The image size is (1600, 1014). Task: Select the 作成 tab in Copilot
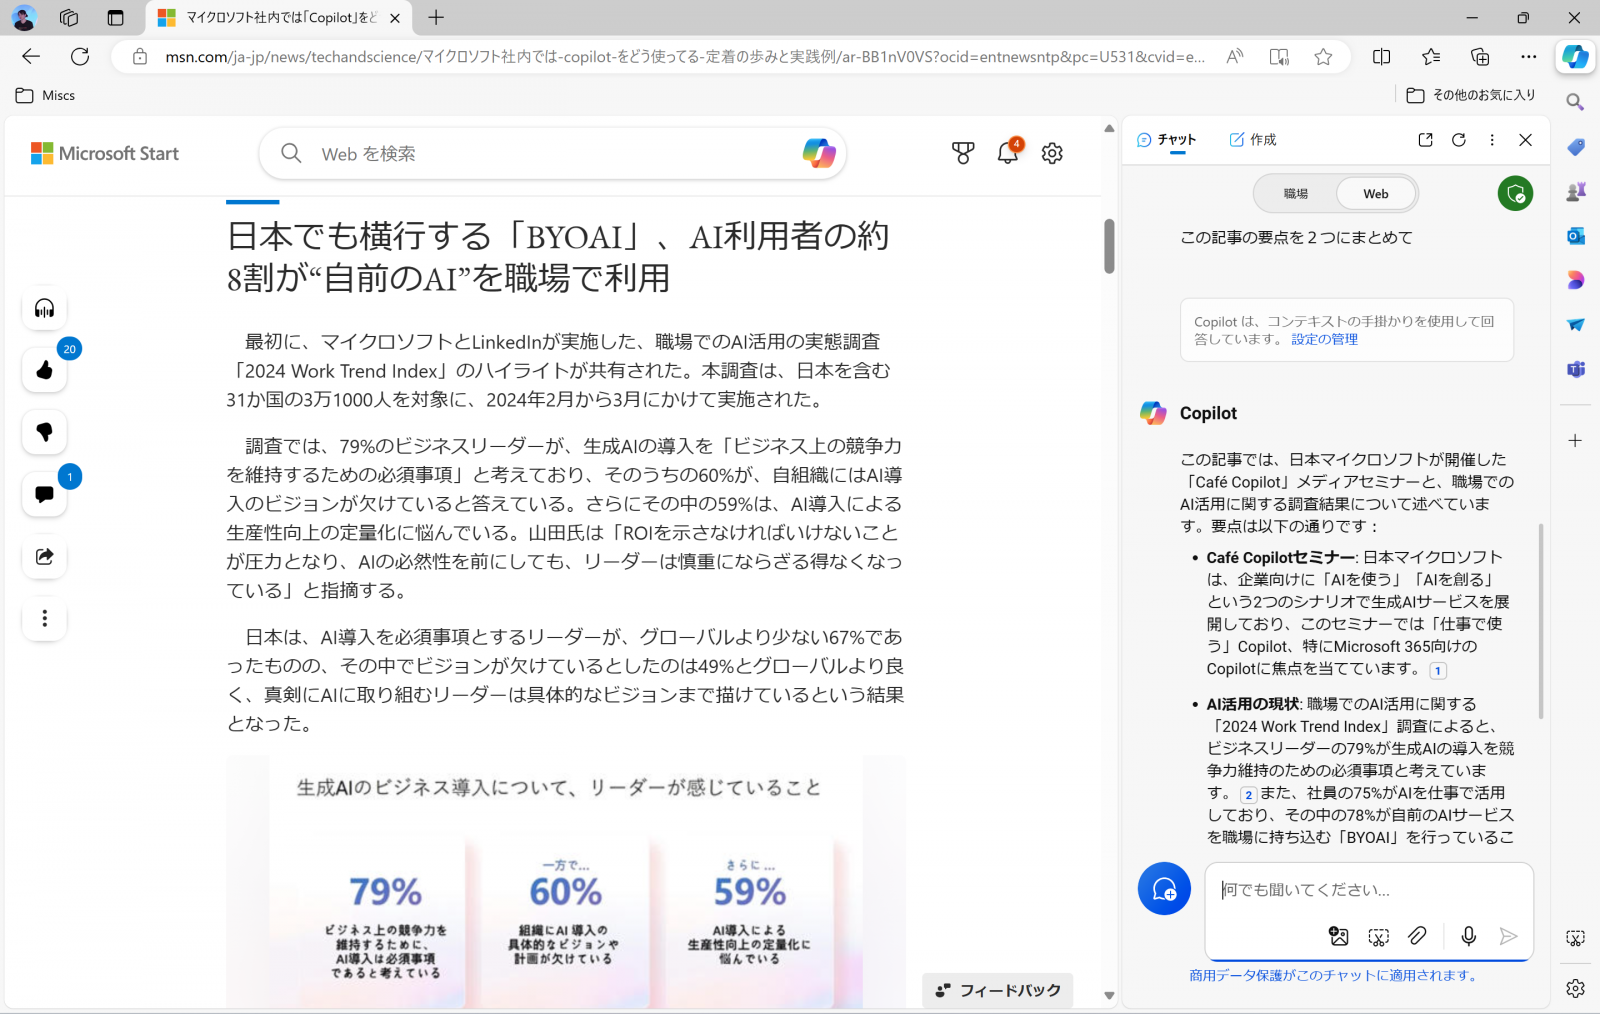pyautogui.click(x=1252, y=140)
